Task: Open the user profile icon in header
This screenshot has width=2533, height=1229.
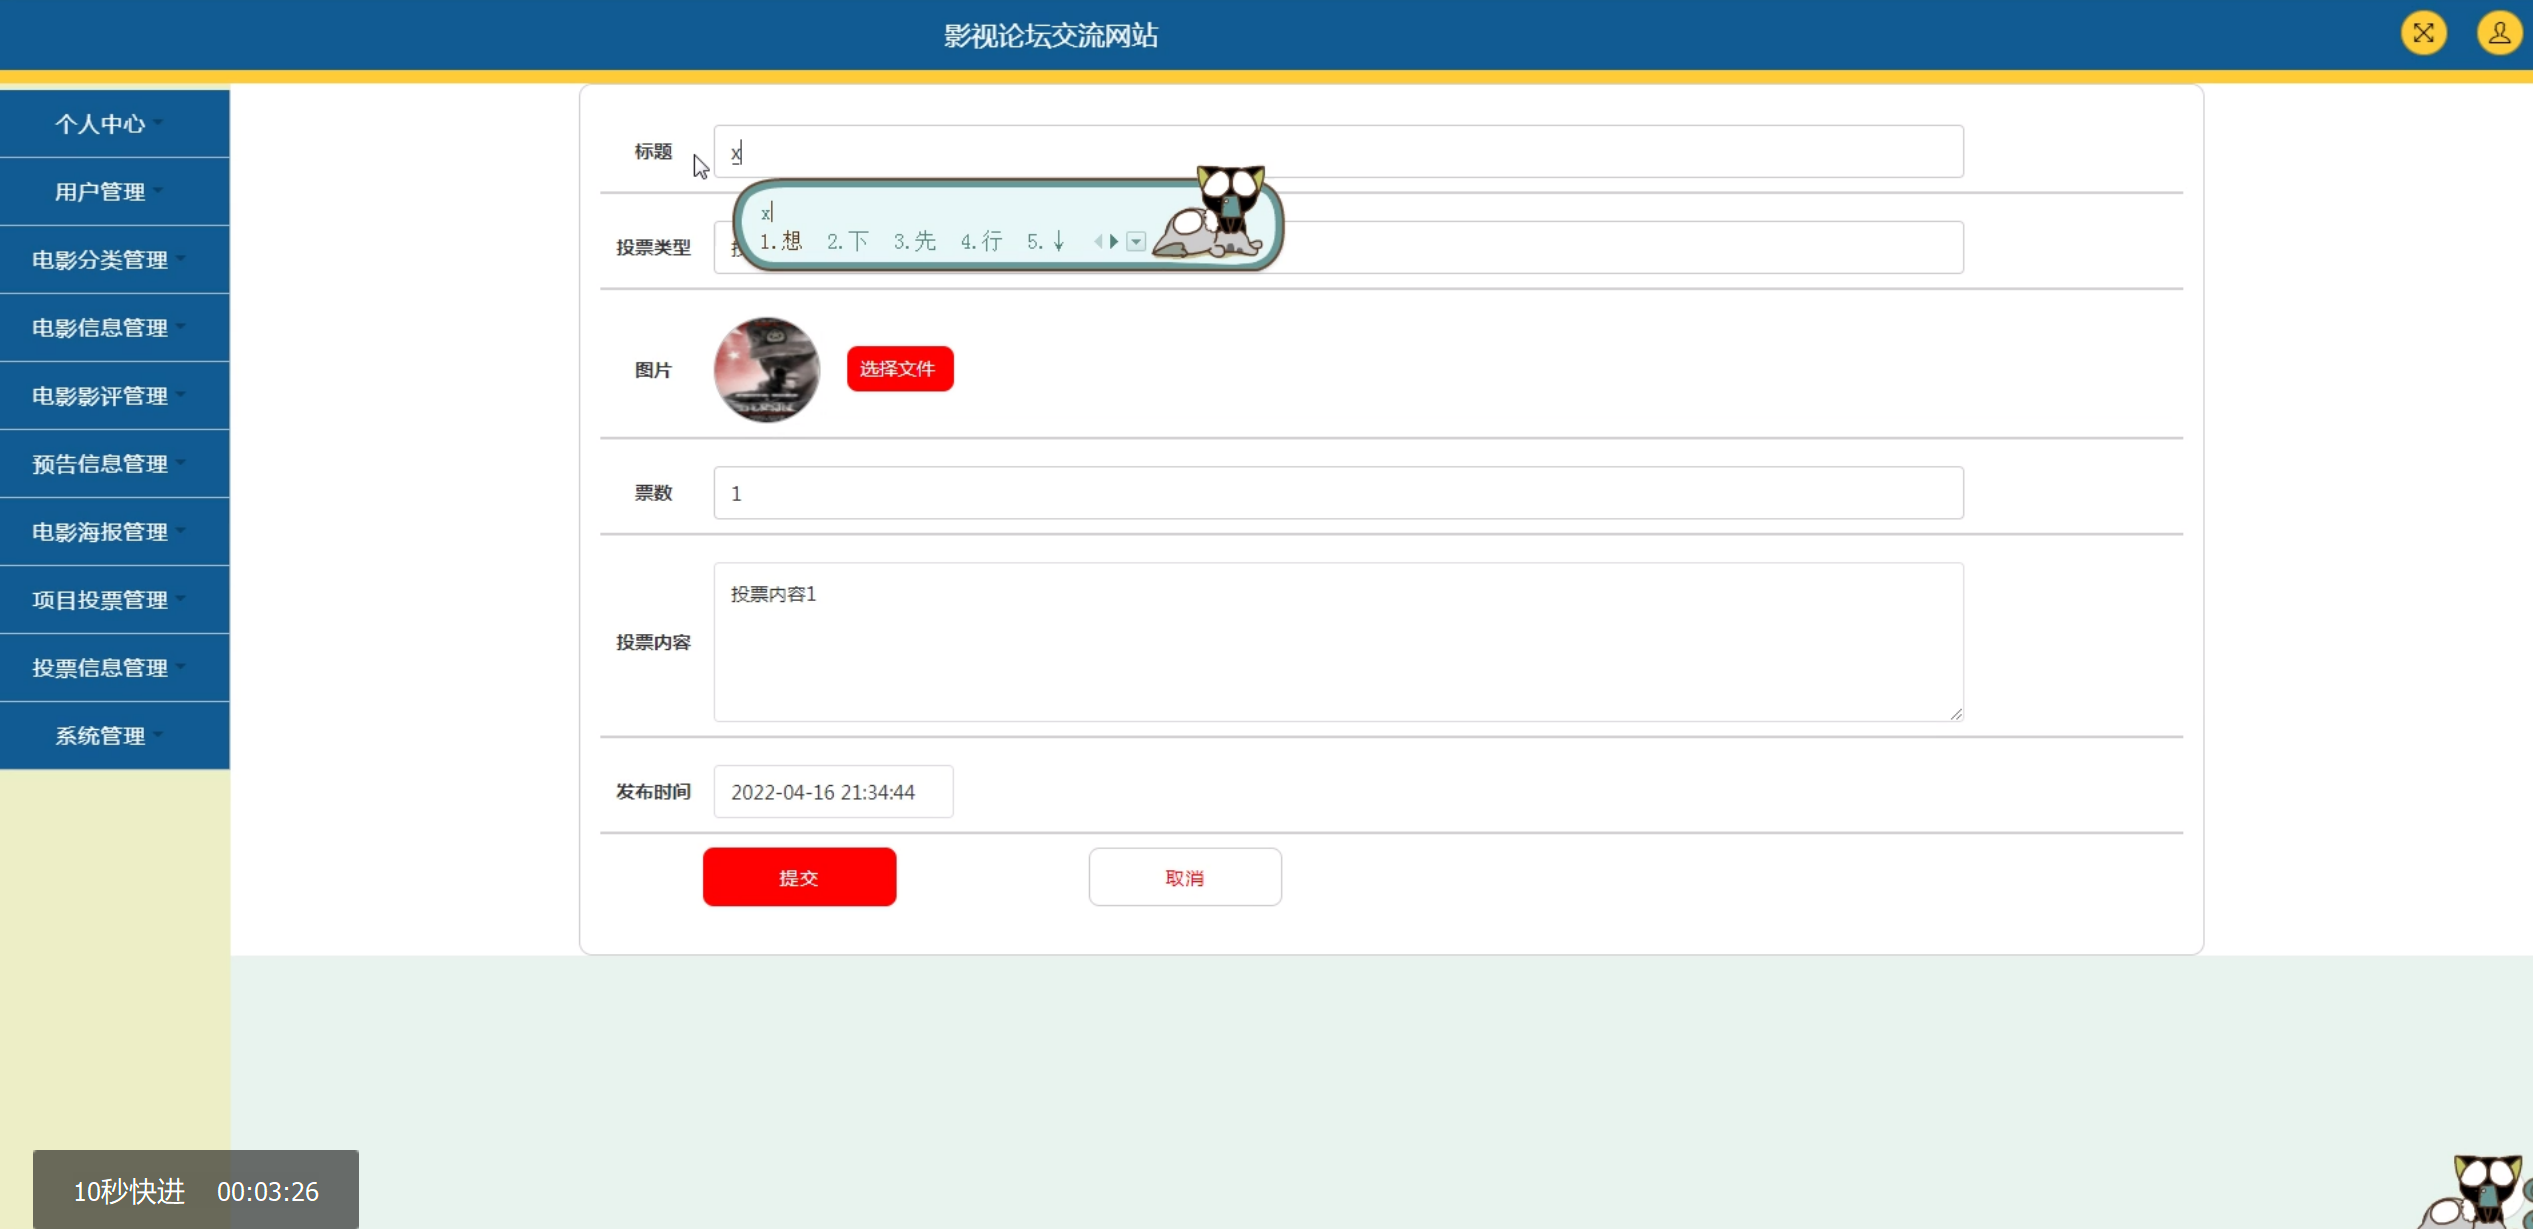Action: click(x=2499, y=33)
